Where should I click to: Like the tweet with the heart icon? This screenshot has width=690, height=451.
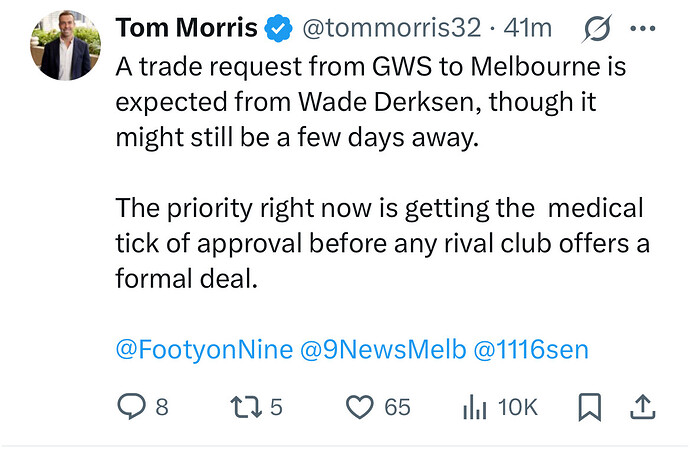pos(358,407)
